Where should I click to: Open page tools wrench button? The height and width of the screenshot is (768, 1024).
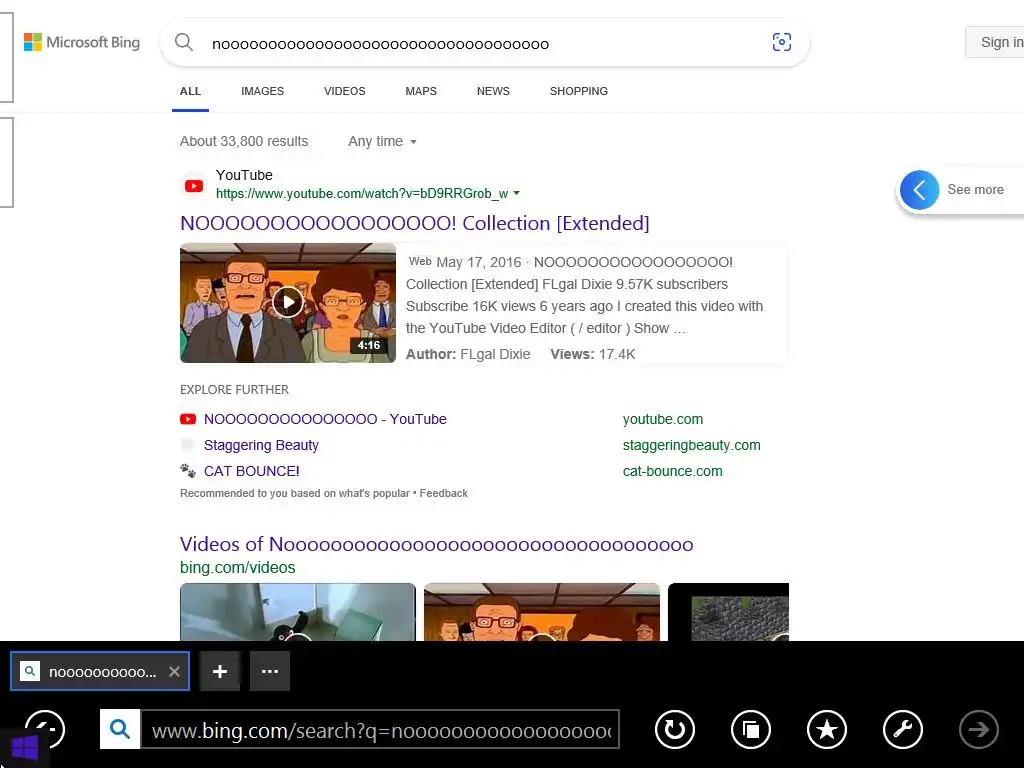(x=903, y=729)
